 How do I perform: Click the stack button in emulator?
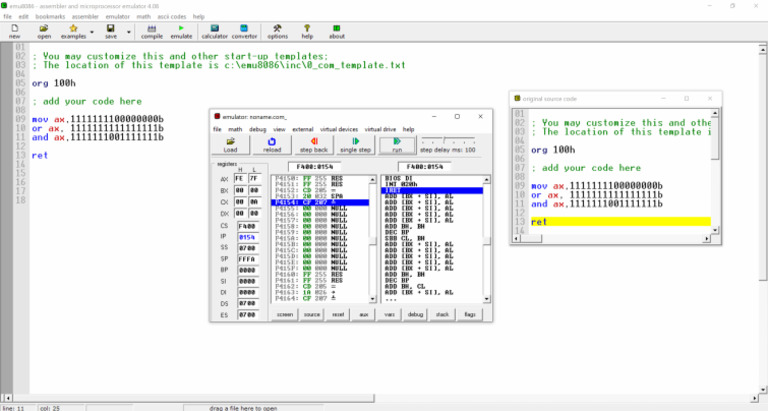(442, 314)
